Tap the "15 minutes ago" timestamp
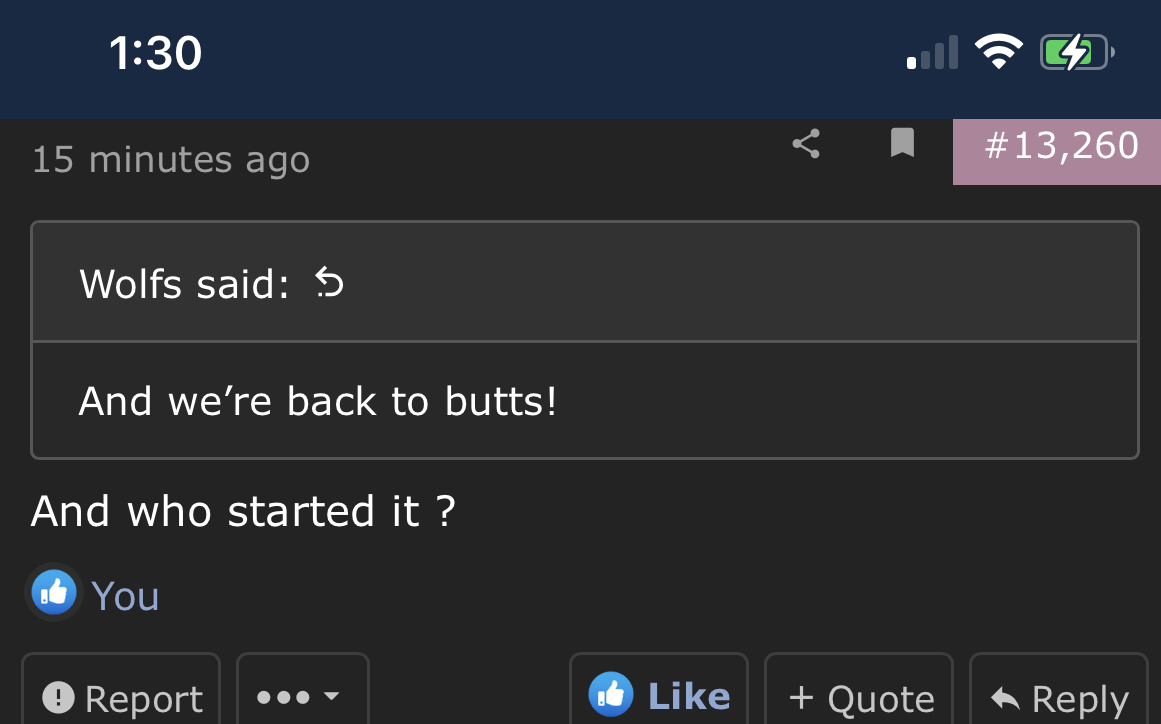Viewport: 1161px width, 724px height. point(171,160)
